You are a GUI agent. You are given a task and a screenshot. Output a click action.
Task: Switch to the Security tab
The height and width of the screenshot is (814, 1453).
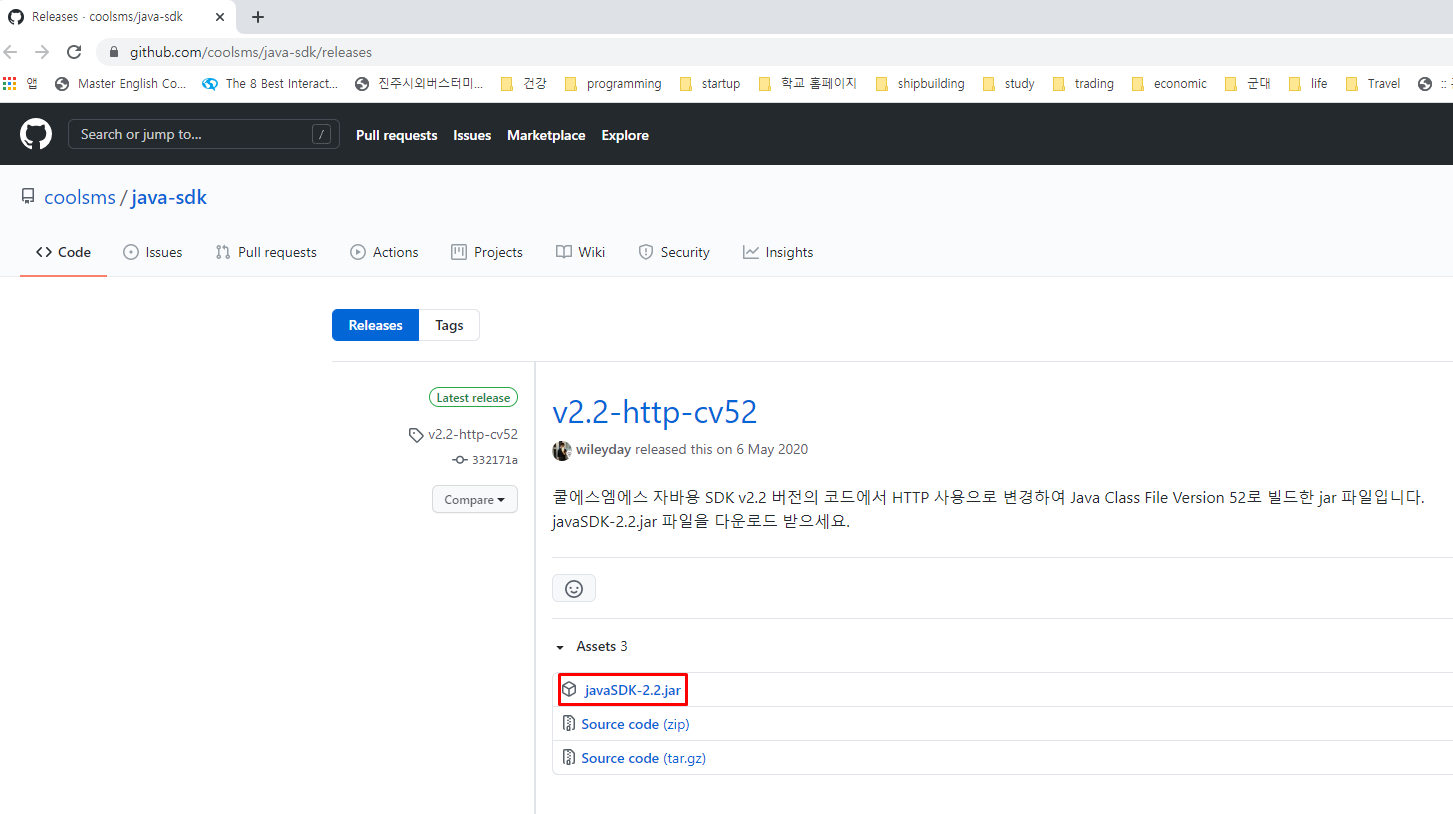[x=674, y=252]
